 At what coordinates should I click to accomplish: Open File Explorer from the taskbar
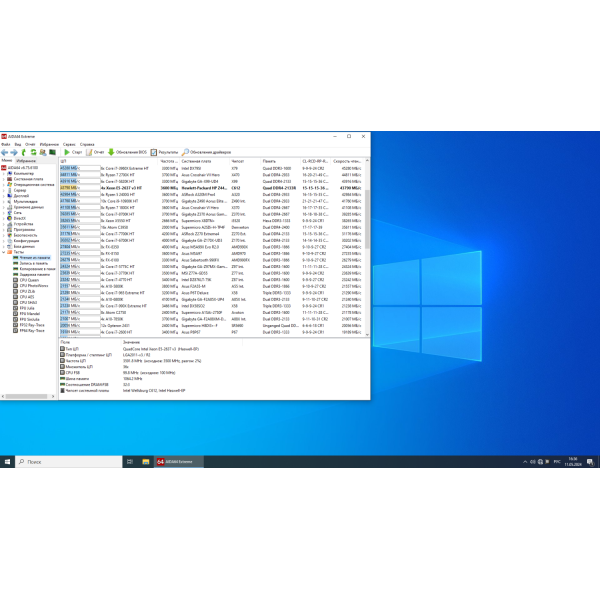(146, 462)
